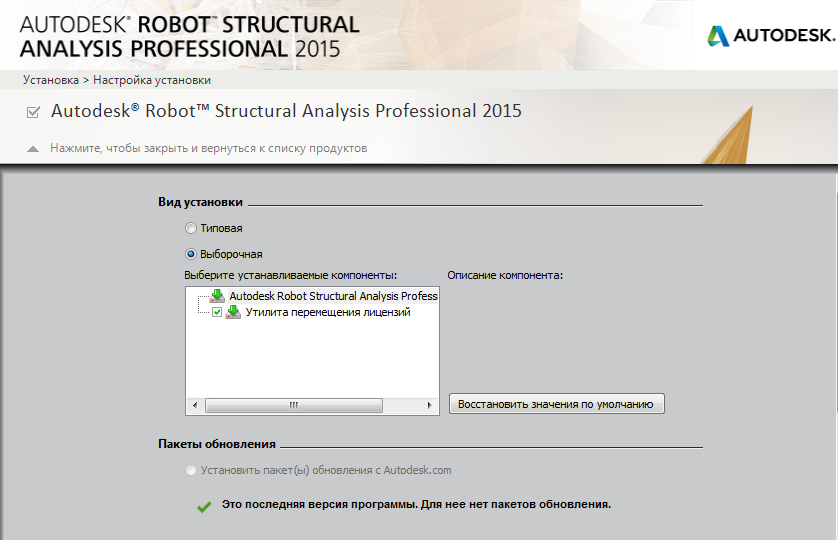This screenshot has height=540, width=838.
Task: Click the Autodesk Robot Structural Analysis Professional 2015 heading
Action: point(286,111)
